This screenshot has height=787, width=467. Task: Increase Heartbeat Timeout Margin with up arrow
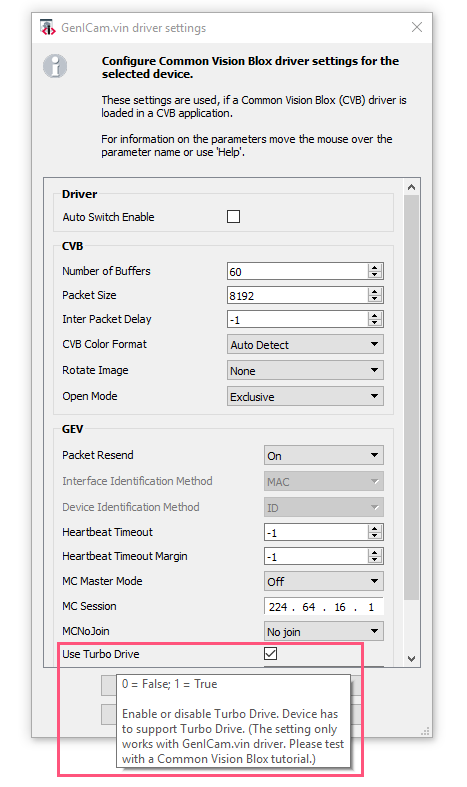[374, 553]
